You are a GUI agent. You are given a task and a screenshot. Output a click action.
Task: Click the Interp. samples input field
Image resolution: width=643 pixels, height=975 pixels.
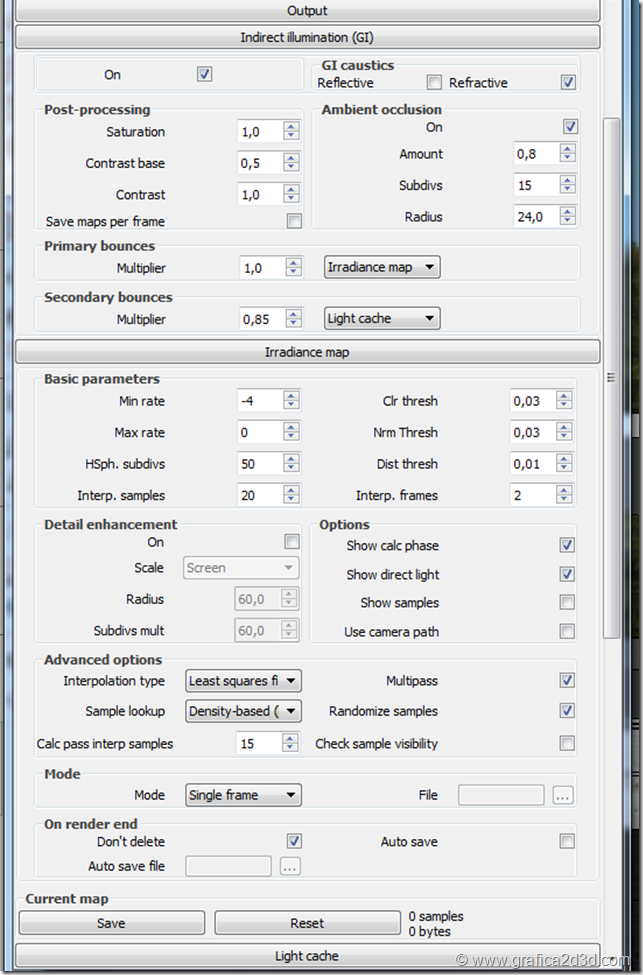(259, 496)
